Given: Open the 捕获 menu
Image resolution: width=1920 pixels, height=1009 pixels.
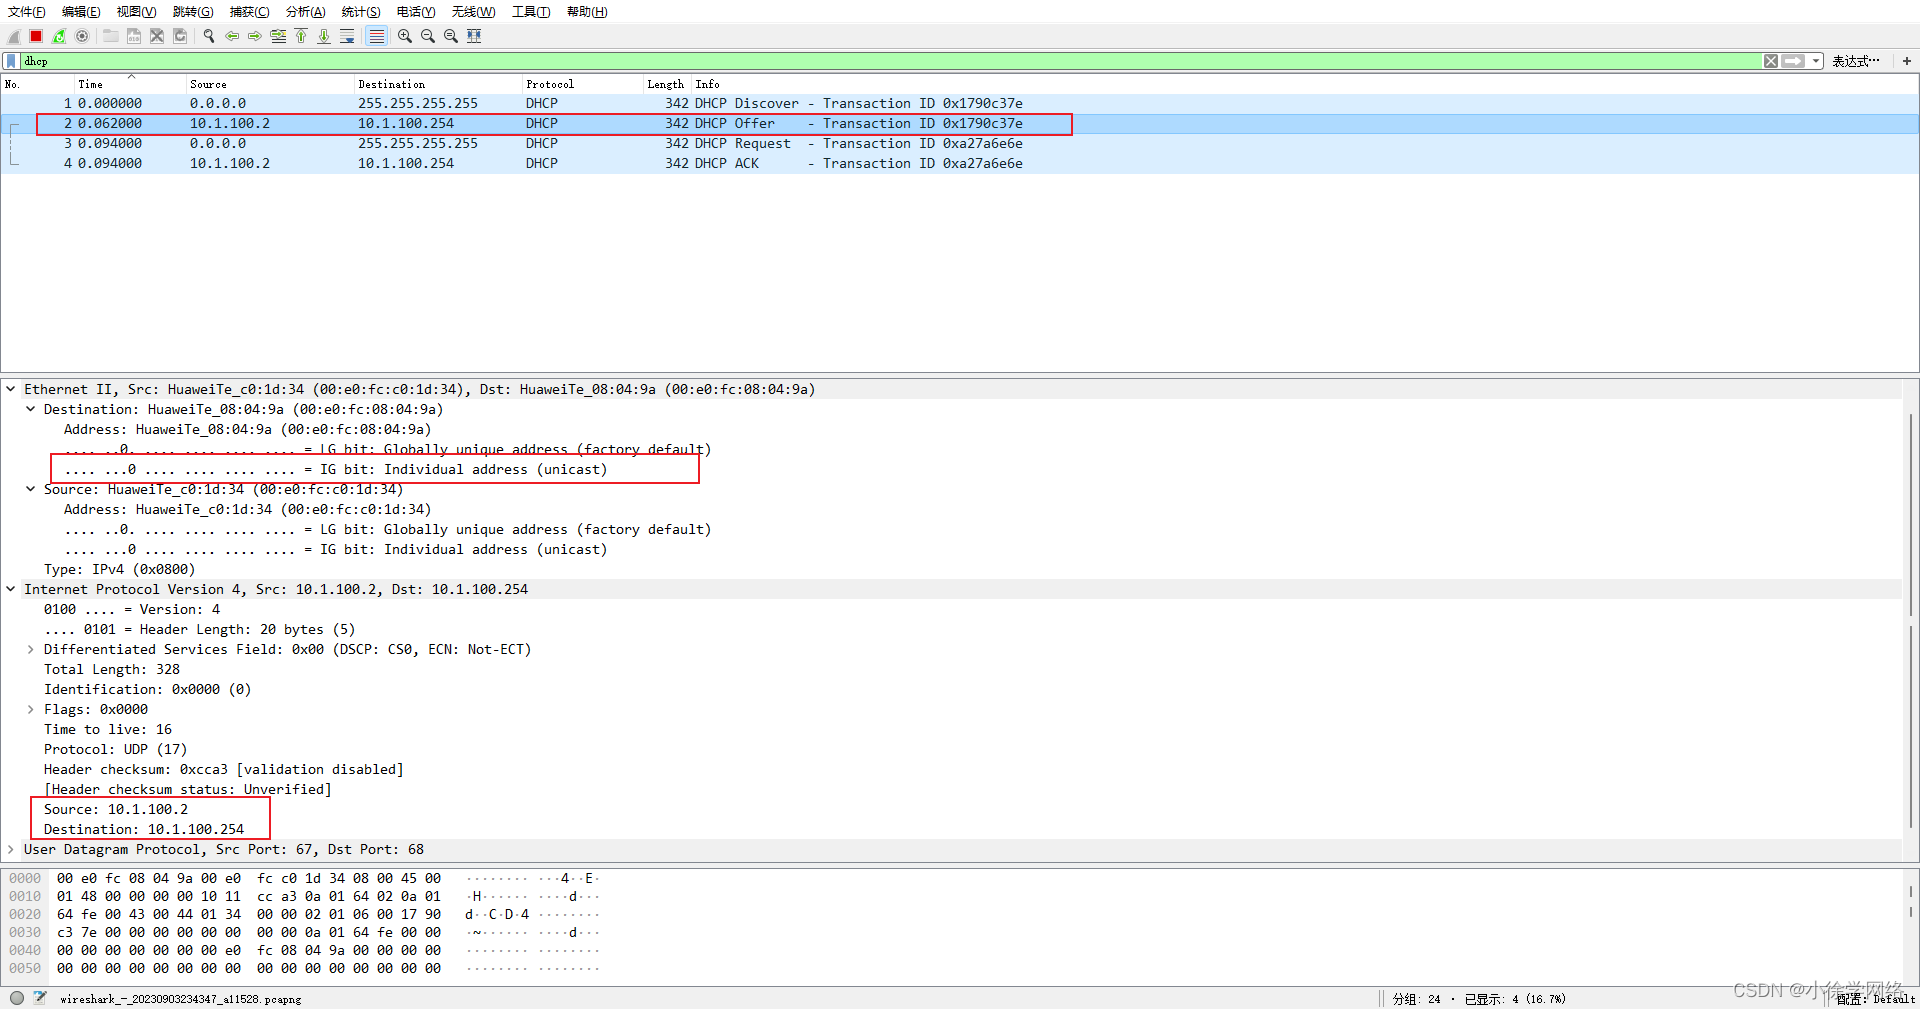Looking at the screenshot, I should click(249, 11).
